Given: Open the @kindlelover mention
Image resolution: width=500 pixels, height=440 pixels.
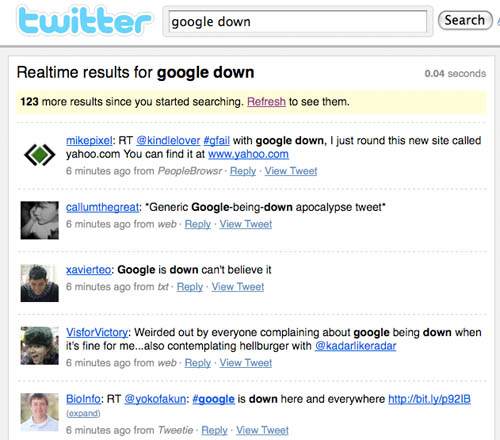Looking at the screenshot, I should tap(168, 141).
